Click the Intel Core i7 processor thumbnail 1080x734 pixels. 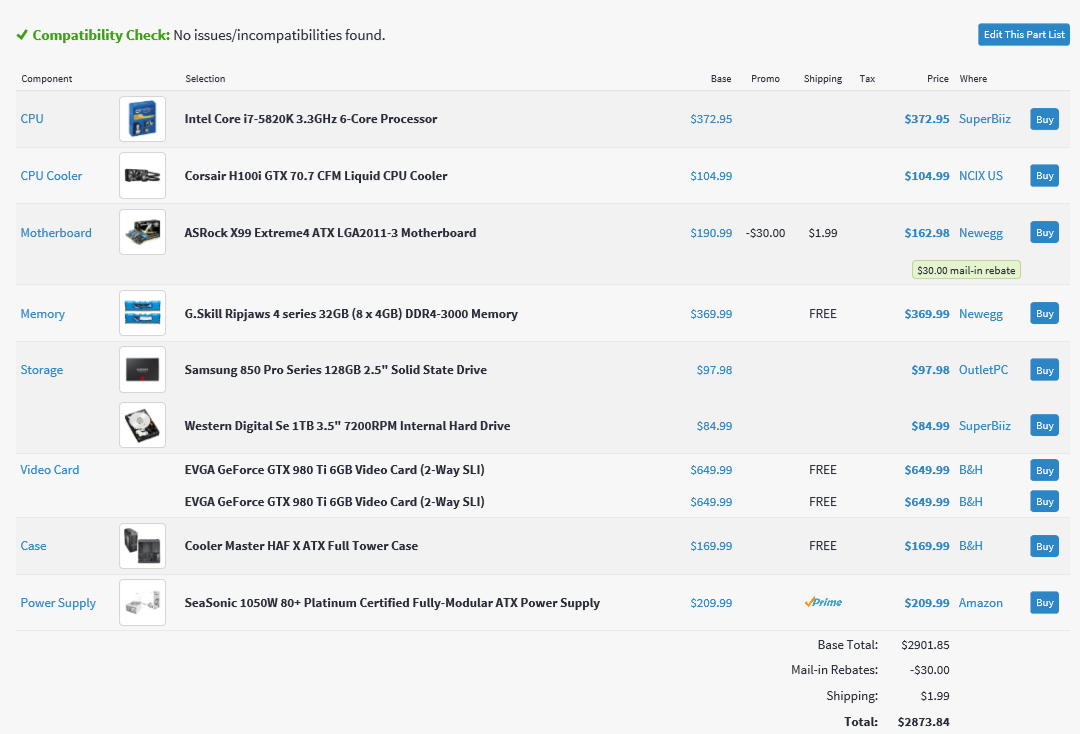pos(142,119)
